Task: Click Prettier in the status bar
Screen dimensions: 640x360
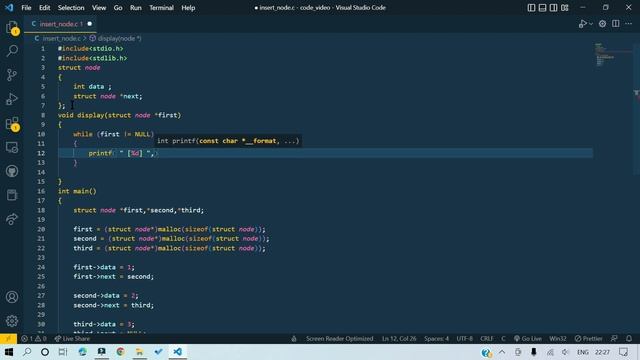Action: (x=589, y=339)
